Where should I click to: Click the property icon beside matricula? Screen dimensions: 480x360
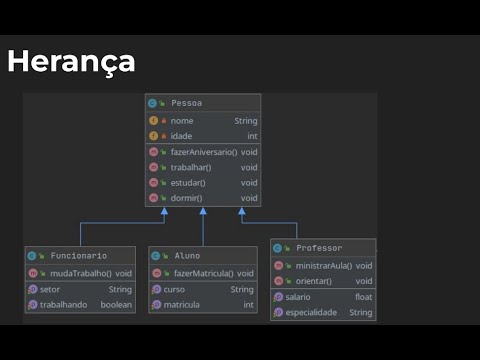coord(156,305)
